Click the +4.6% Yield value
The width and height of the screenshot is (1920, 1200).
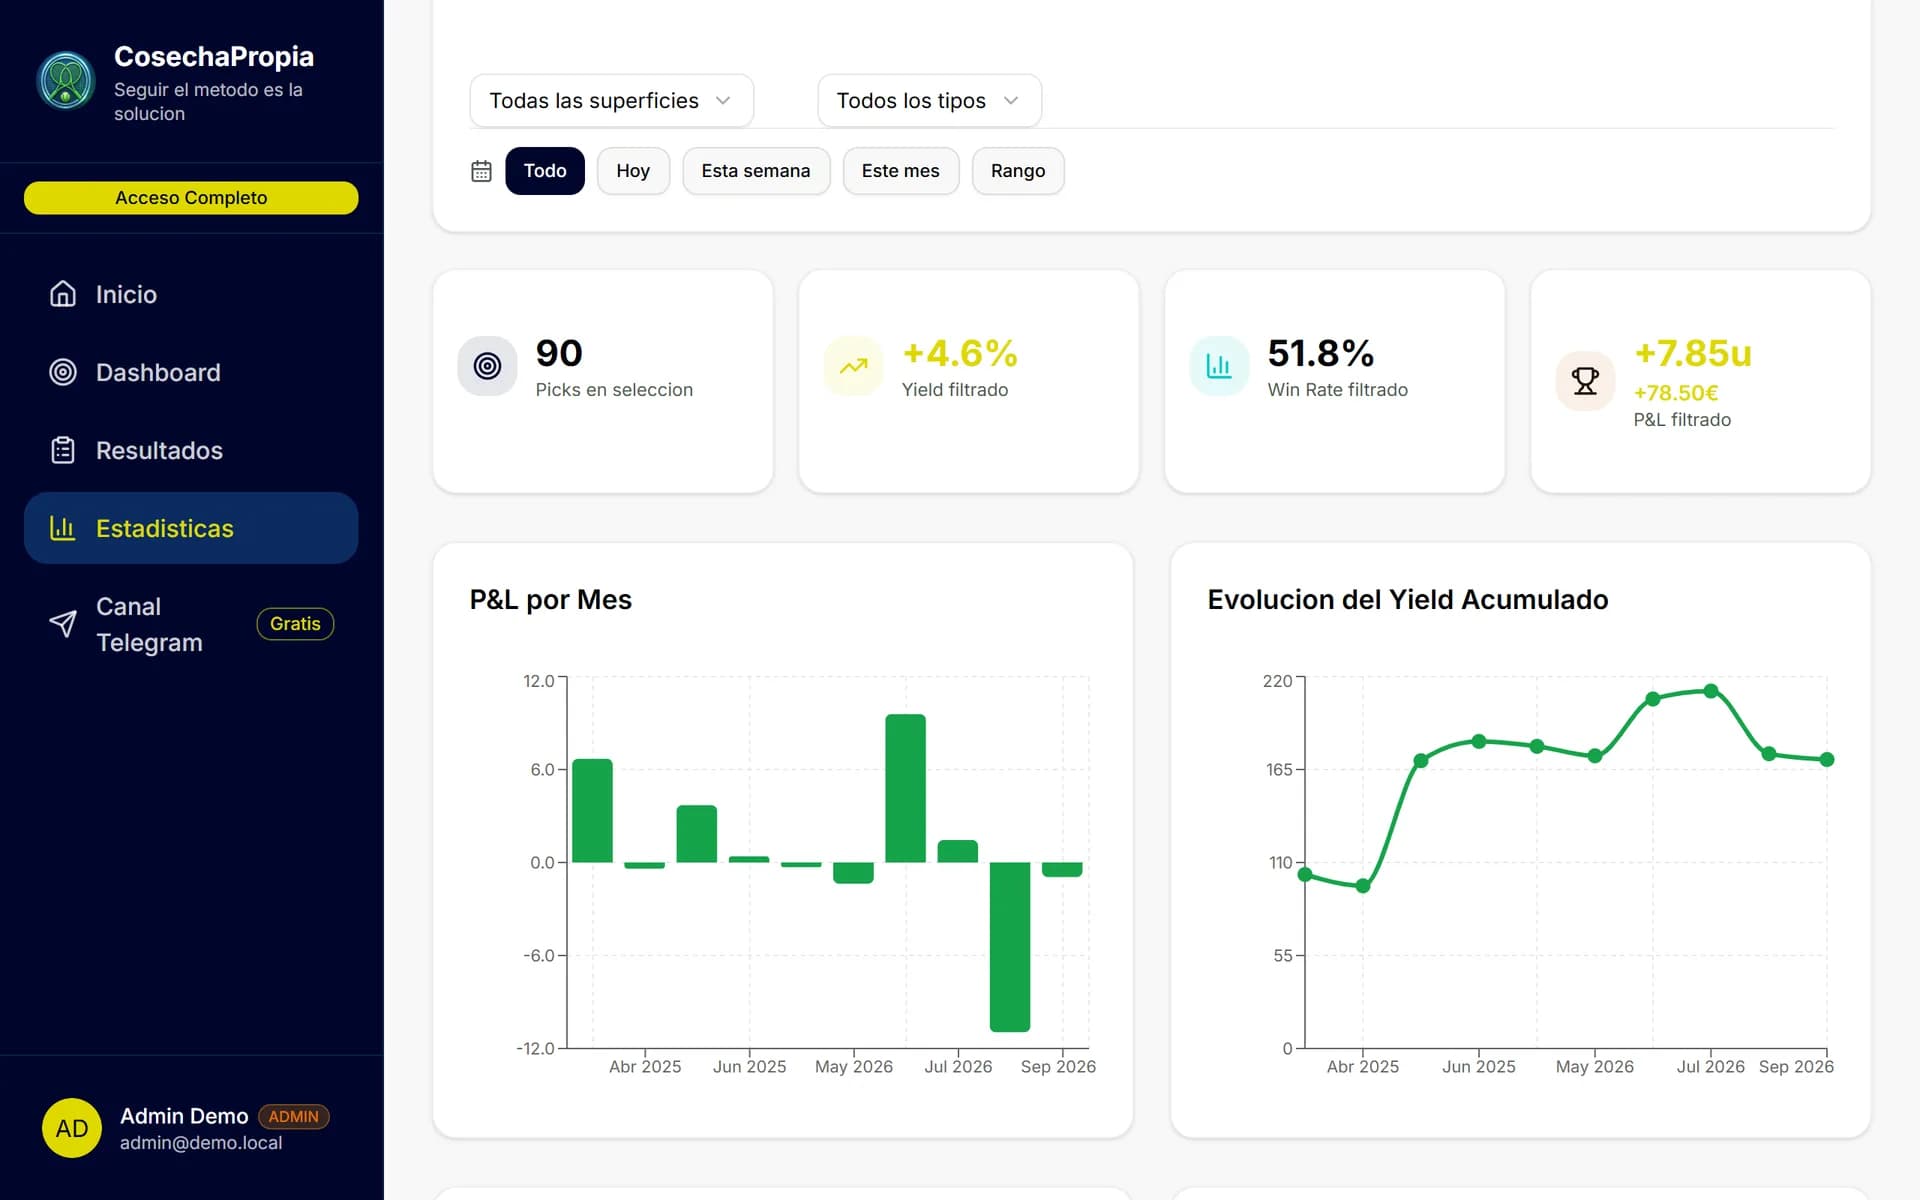tap(960, 353)
